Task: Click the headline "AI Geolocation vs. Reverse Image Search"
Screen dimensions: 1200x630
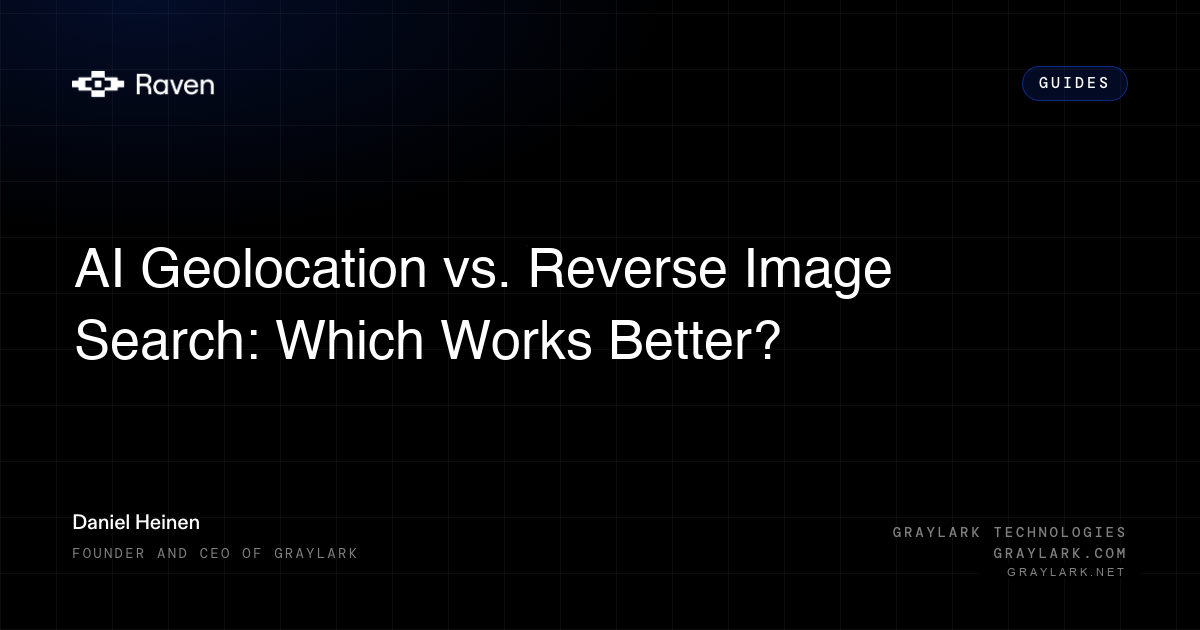Action: 483,305
